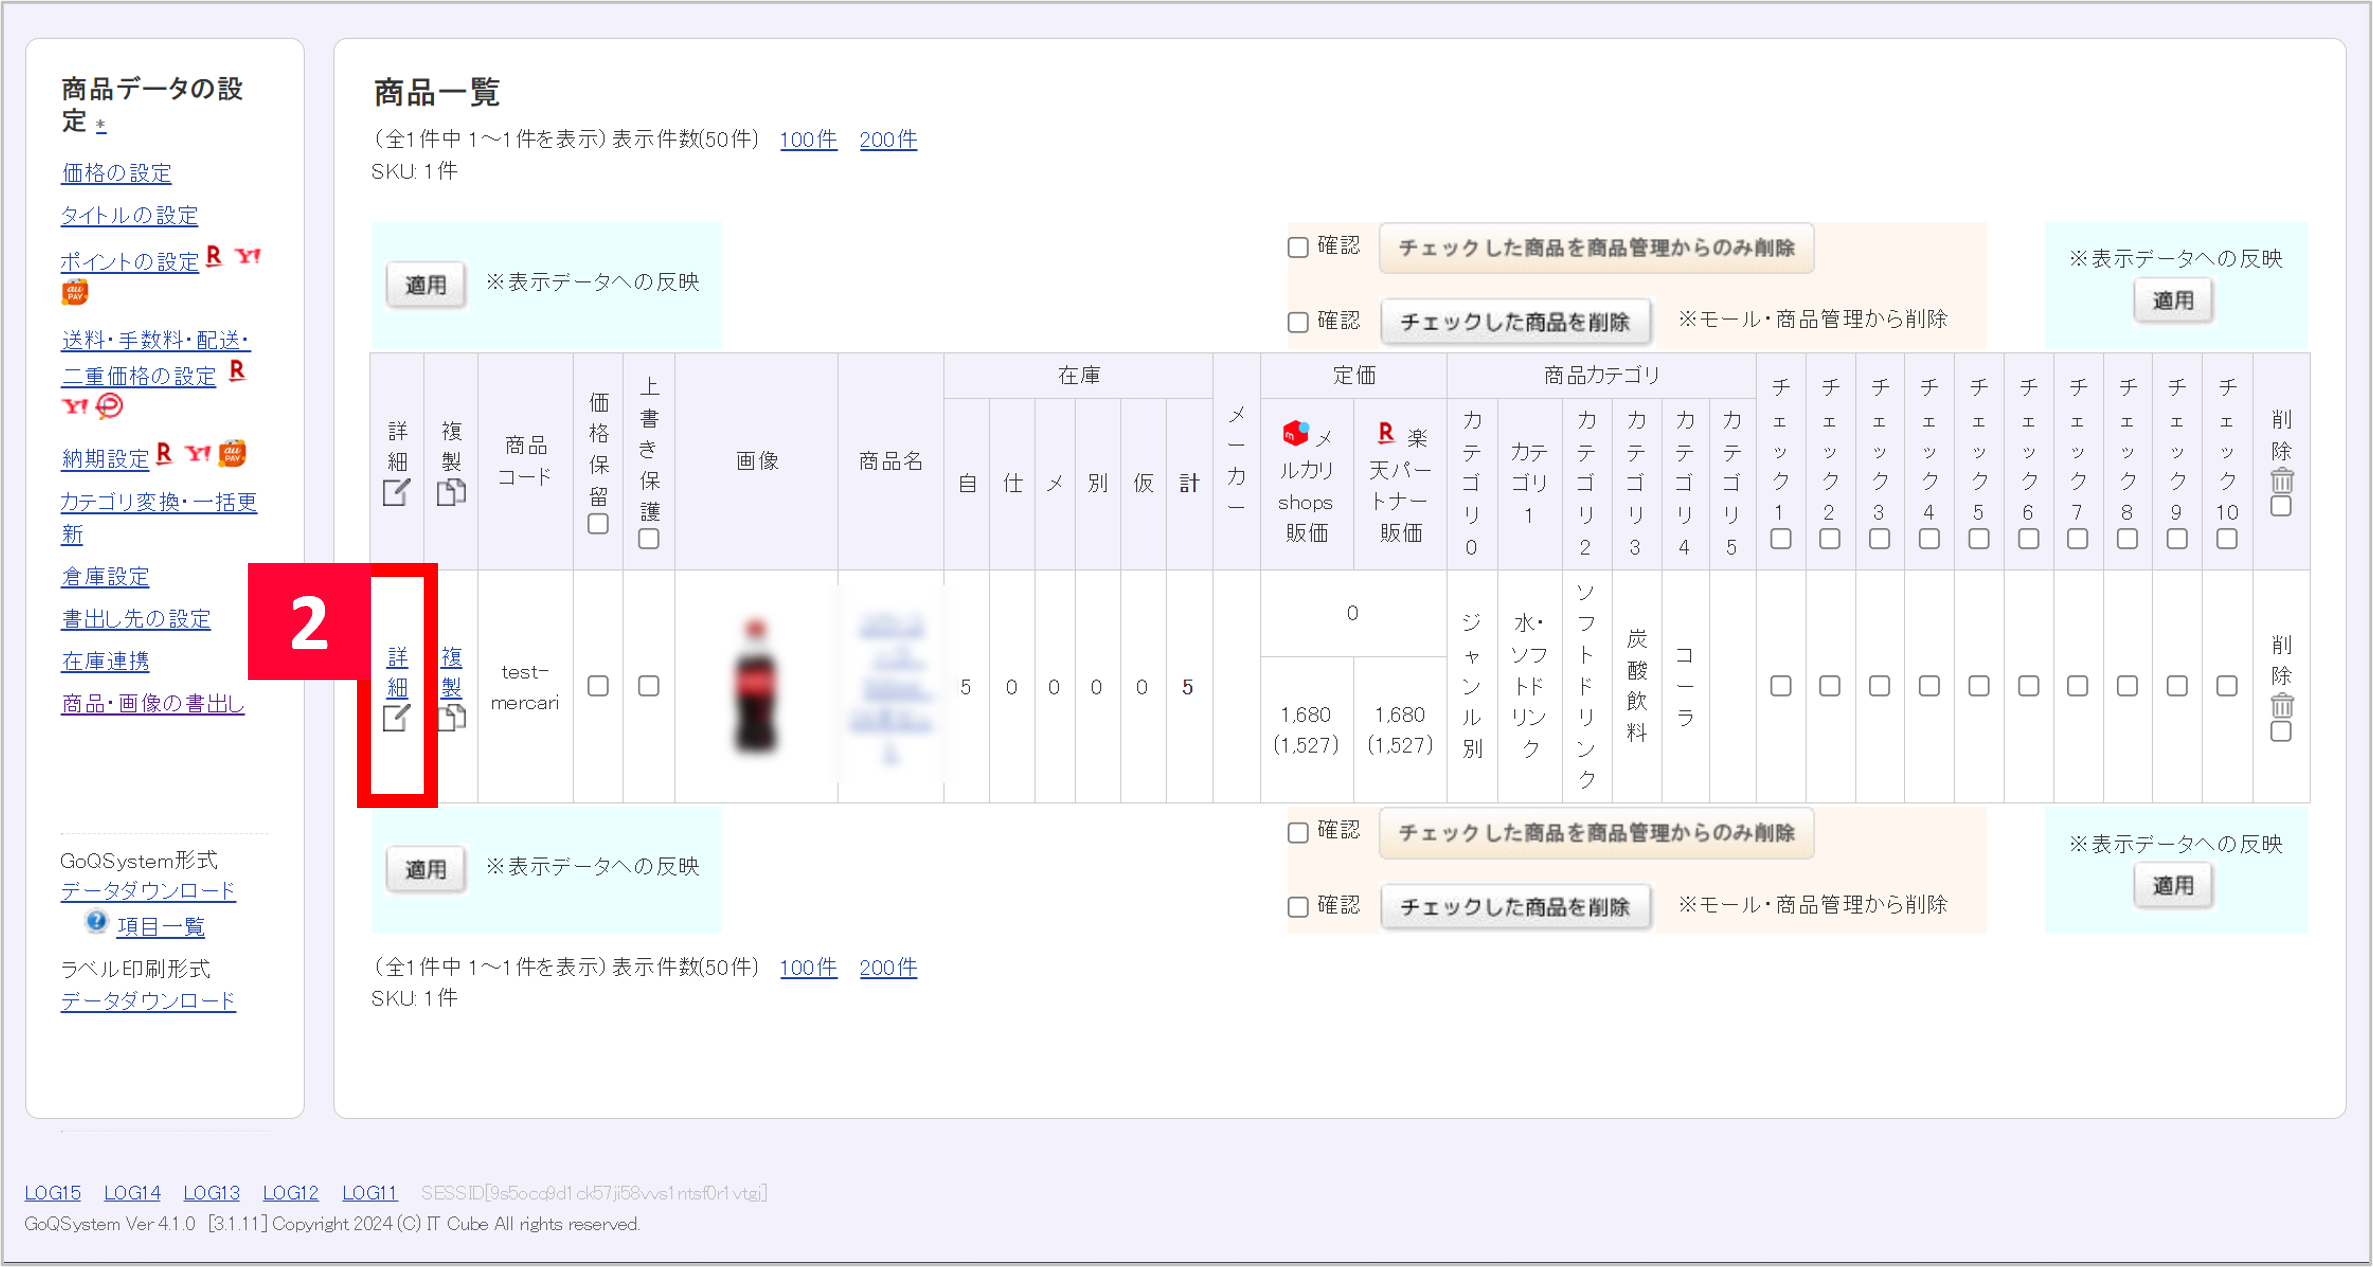Image resolution: width=2373 pixels, height=1267 pixels.
Task: Toggle the 上書き保護 header checkbox
Action: (649, 539)
